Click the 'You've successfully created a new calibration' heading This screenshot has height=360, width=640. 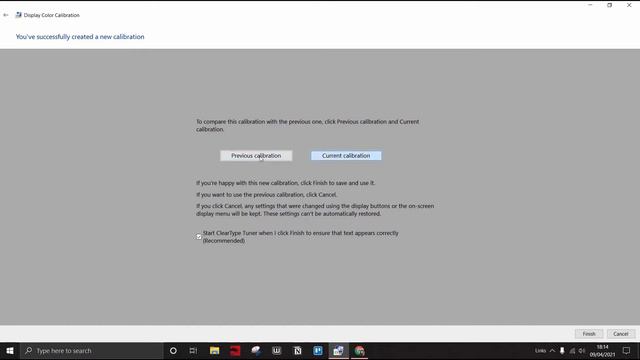[x=80, y=37]
